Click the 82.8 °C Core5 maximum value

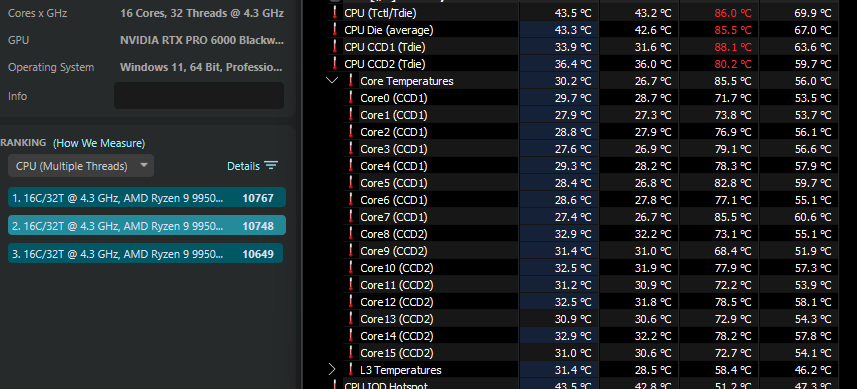tap(732, 183)
